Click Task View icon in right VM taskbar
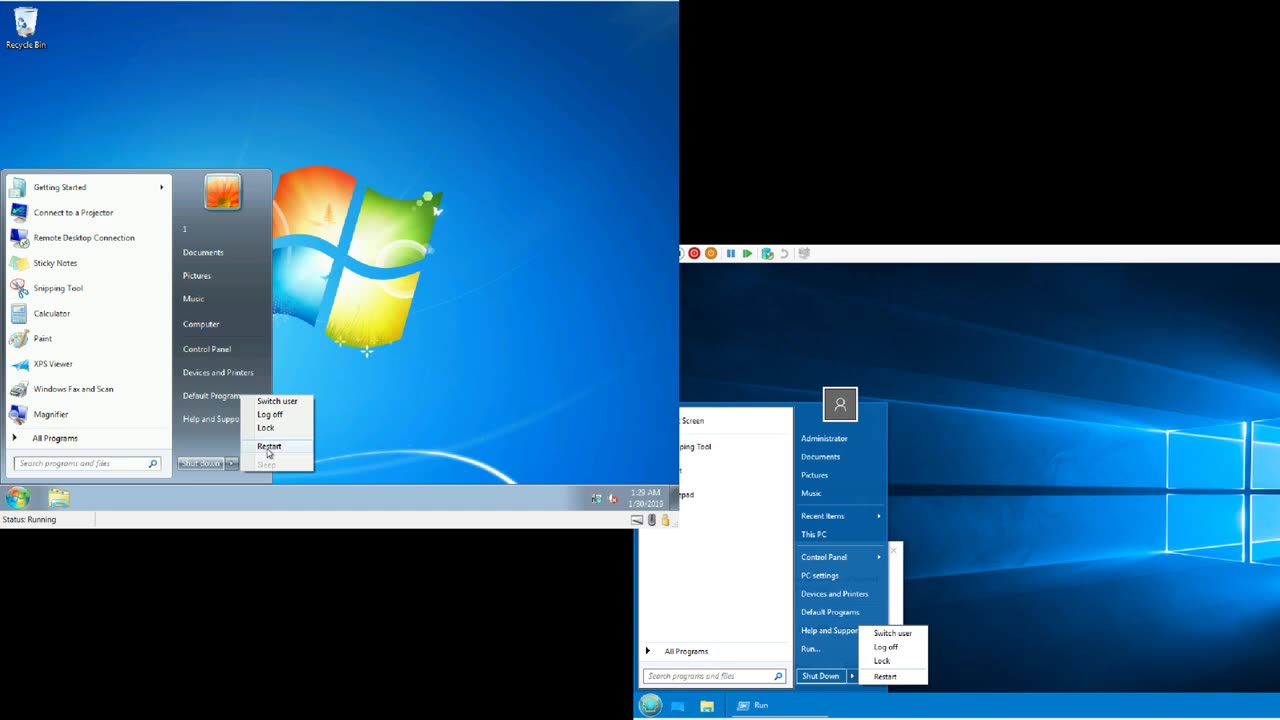The height and width of the screenshot is (720, 1280). point(678,706)
